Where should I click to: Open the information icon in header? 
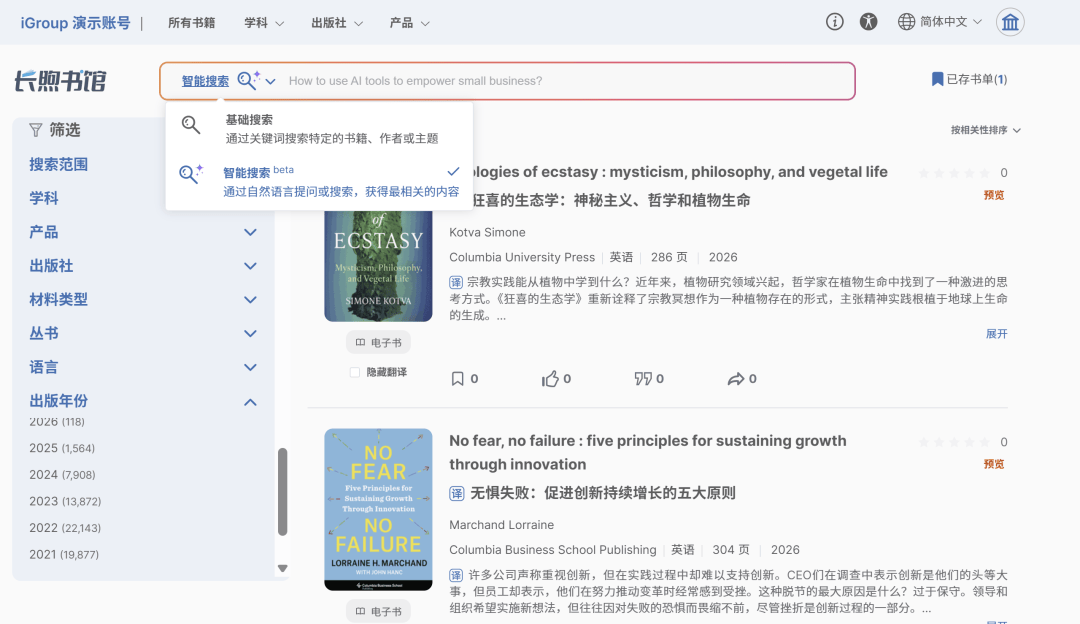[834, 22]
